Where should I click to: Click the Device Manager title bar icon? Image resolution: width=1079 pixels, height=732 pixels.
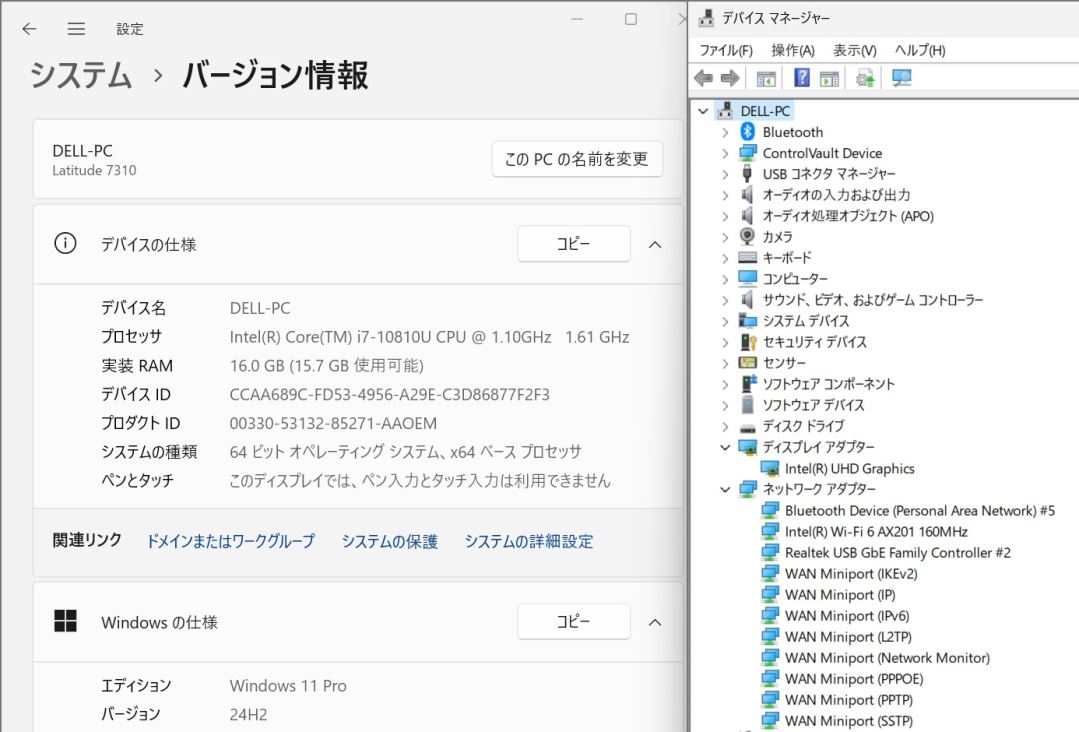706,18
